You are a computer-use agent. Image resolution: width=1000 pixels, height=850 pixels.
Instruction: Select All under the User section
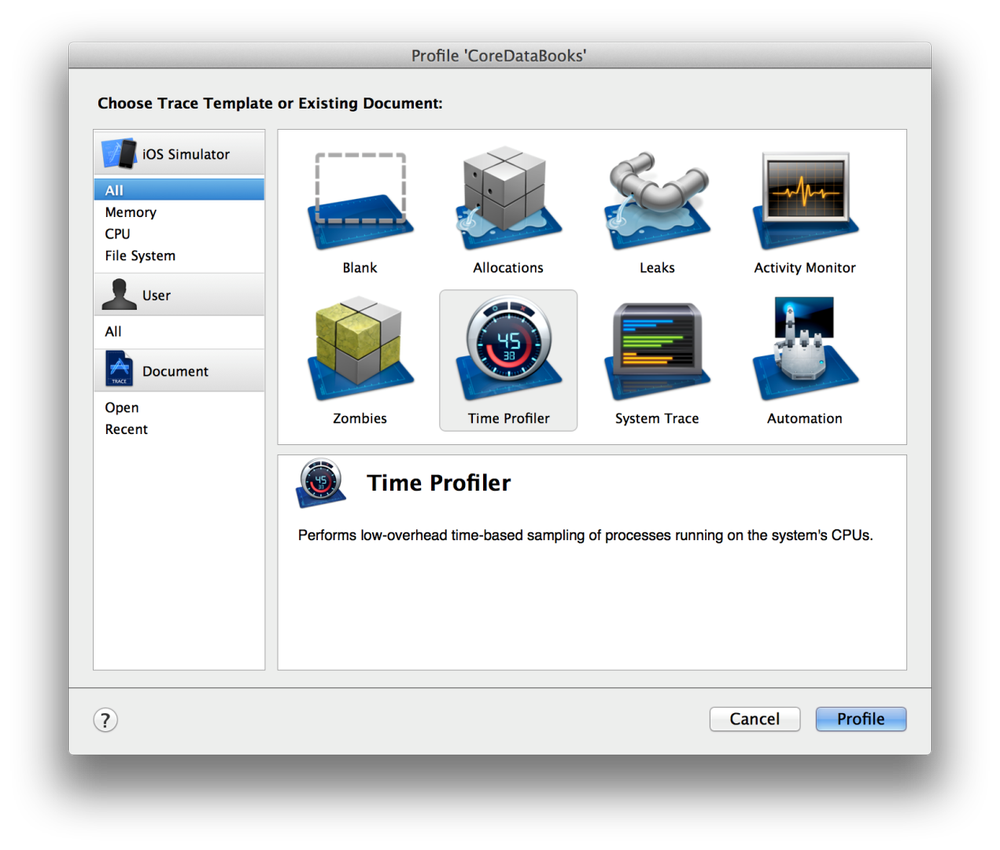click(x=179, y=332)
